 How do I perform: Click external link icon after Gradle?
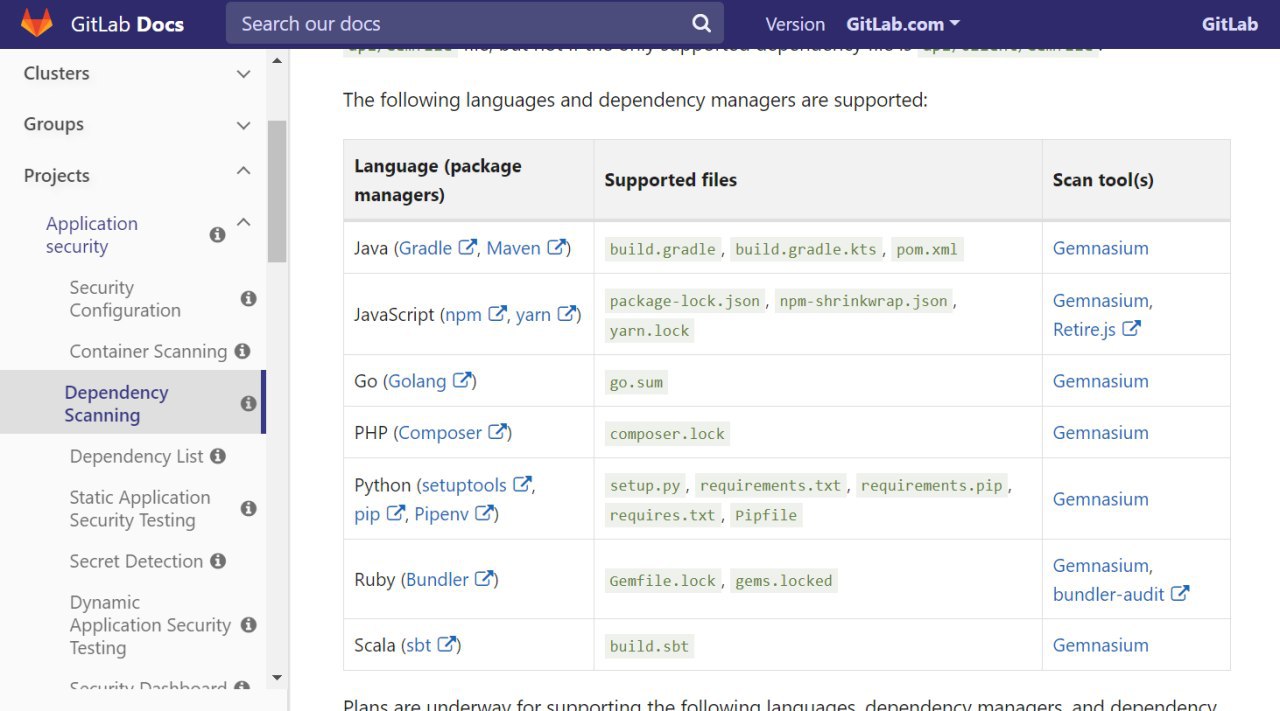tap(467, 247)
